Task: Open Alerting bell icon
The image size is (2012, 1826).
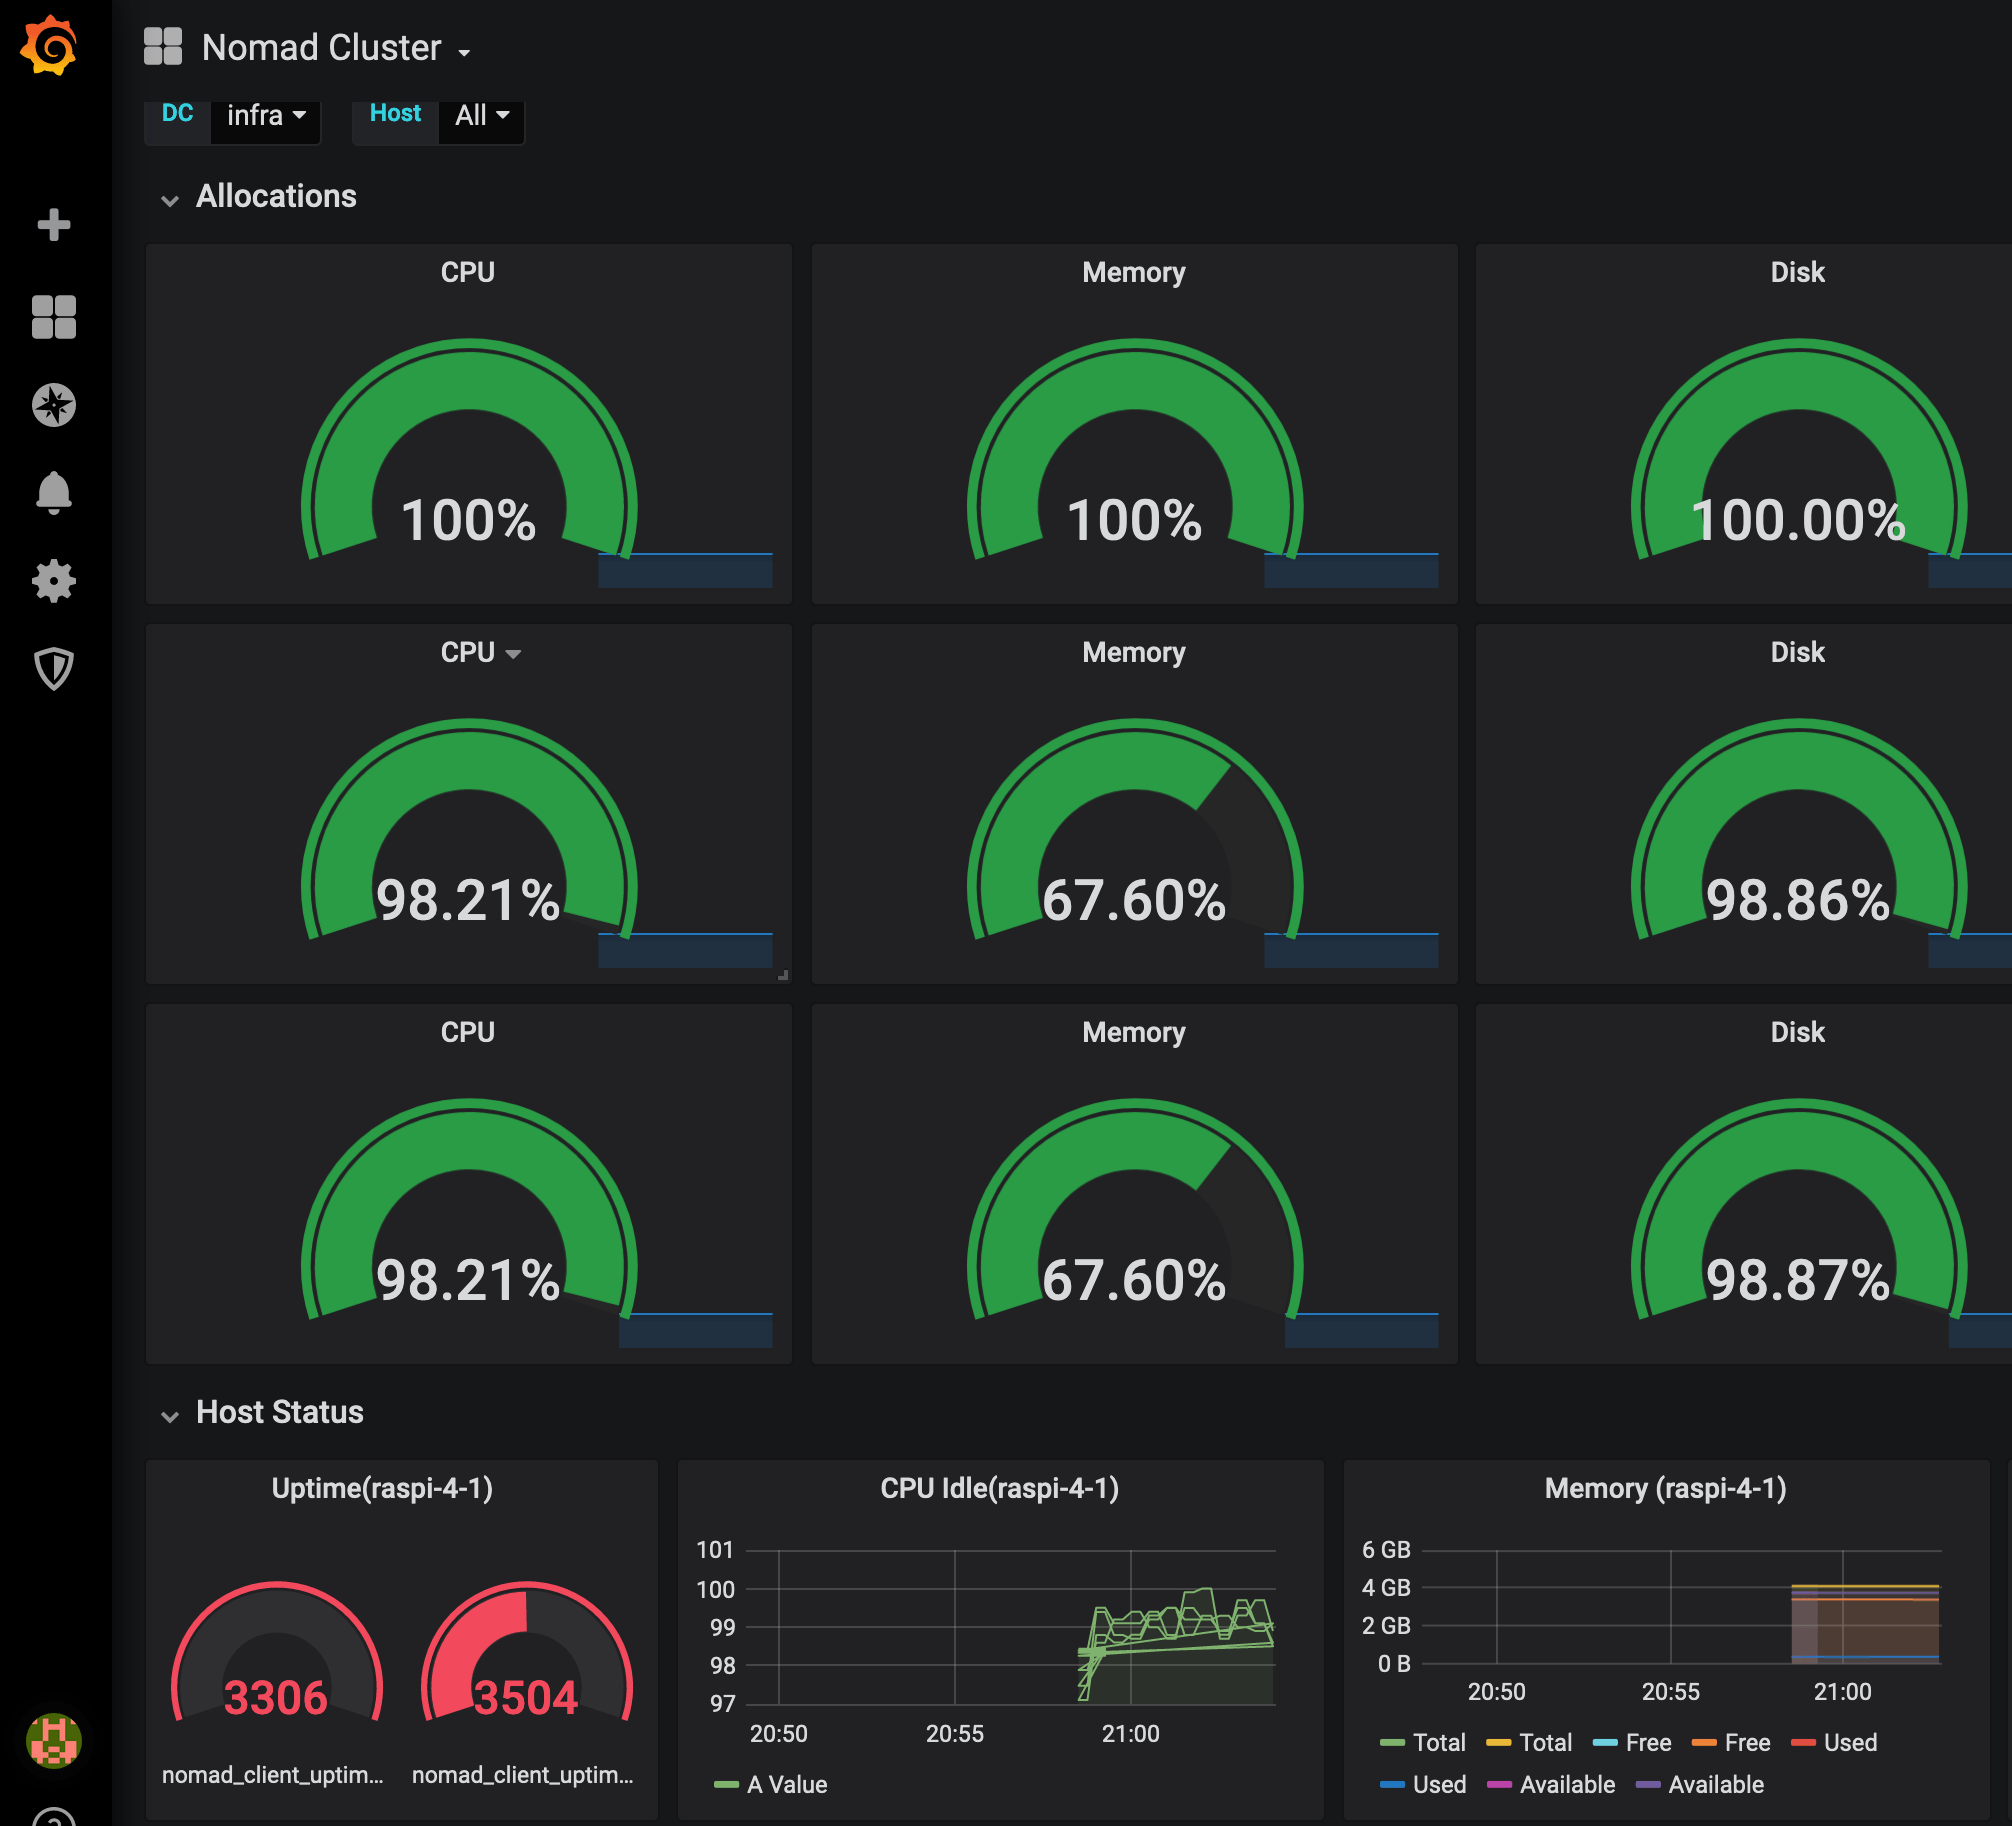Action: coord(54,493)
